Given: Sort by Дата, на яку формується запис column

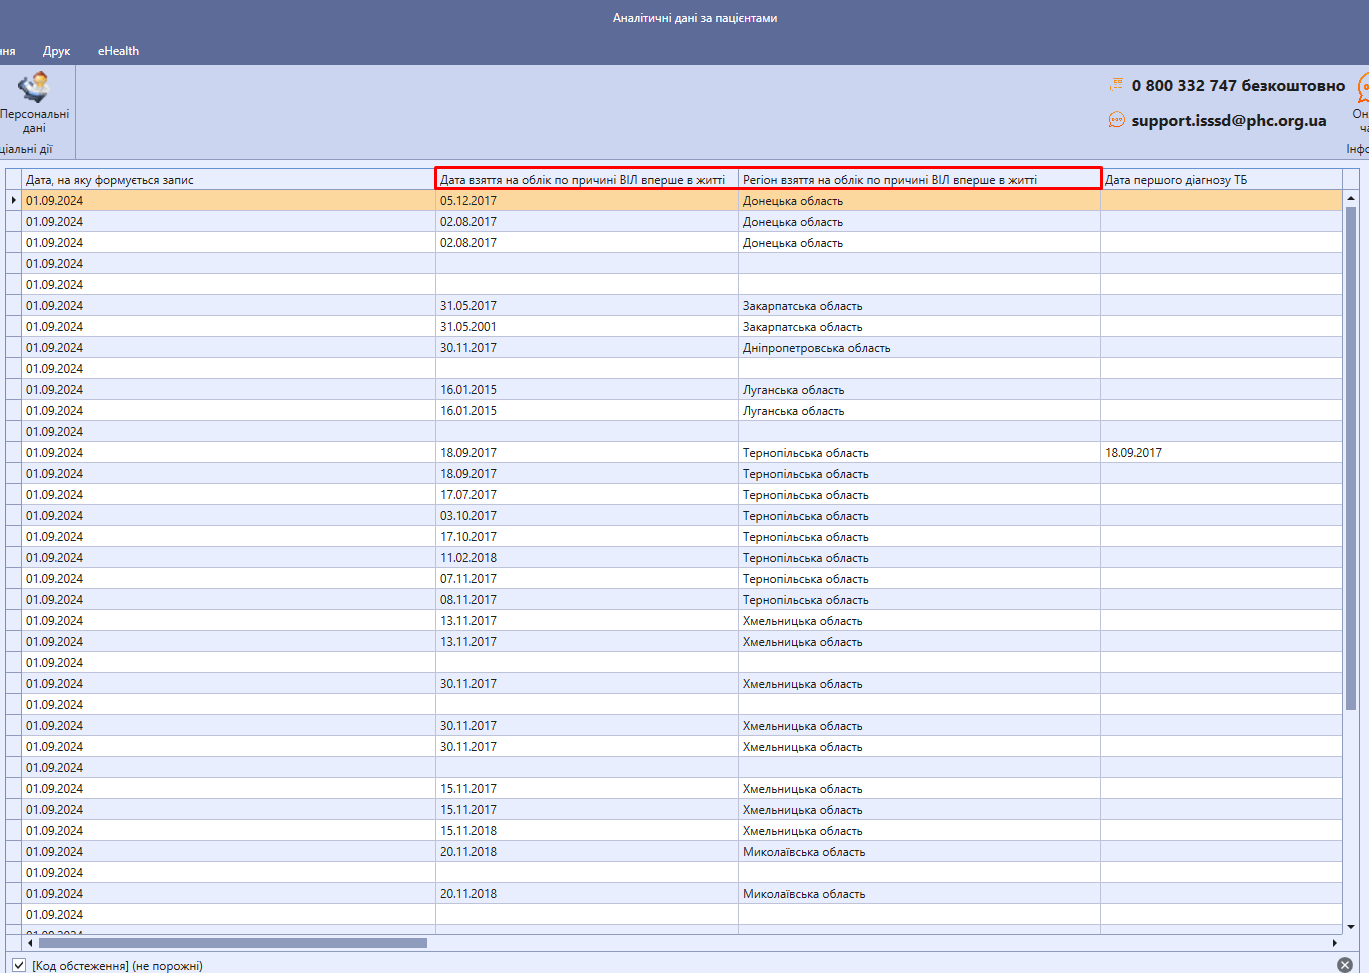Looking at the screenshot, I should [x=228, y=180].
